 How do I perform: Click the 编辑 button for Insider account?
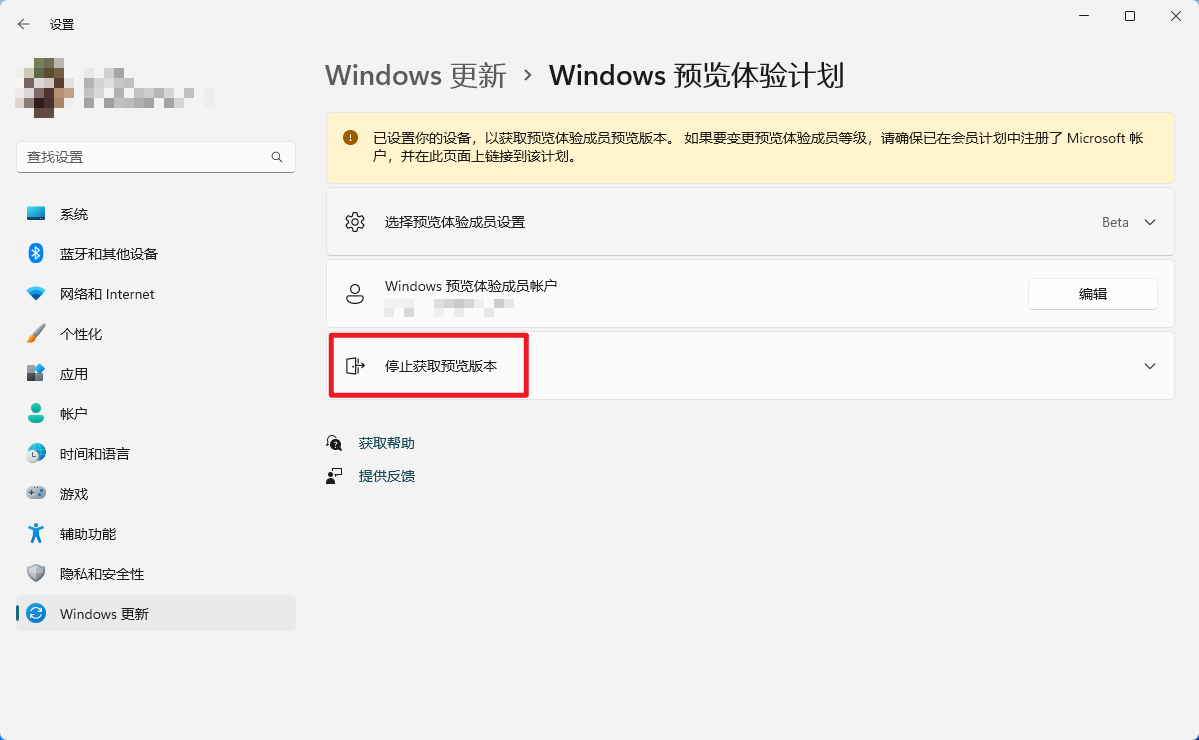1092,293
